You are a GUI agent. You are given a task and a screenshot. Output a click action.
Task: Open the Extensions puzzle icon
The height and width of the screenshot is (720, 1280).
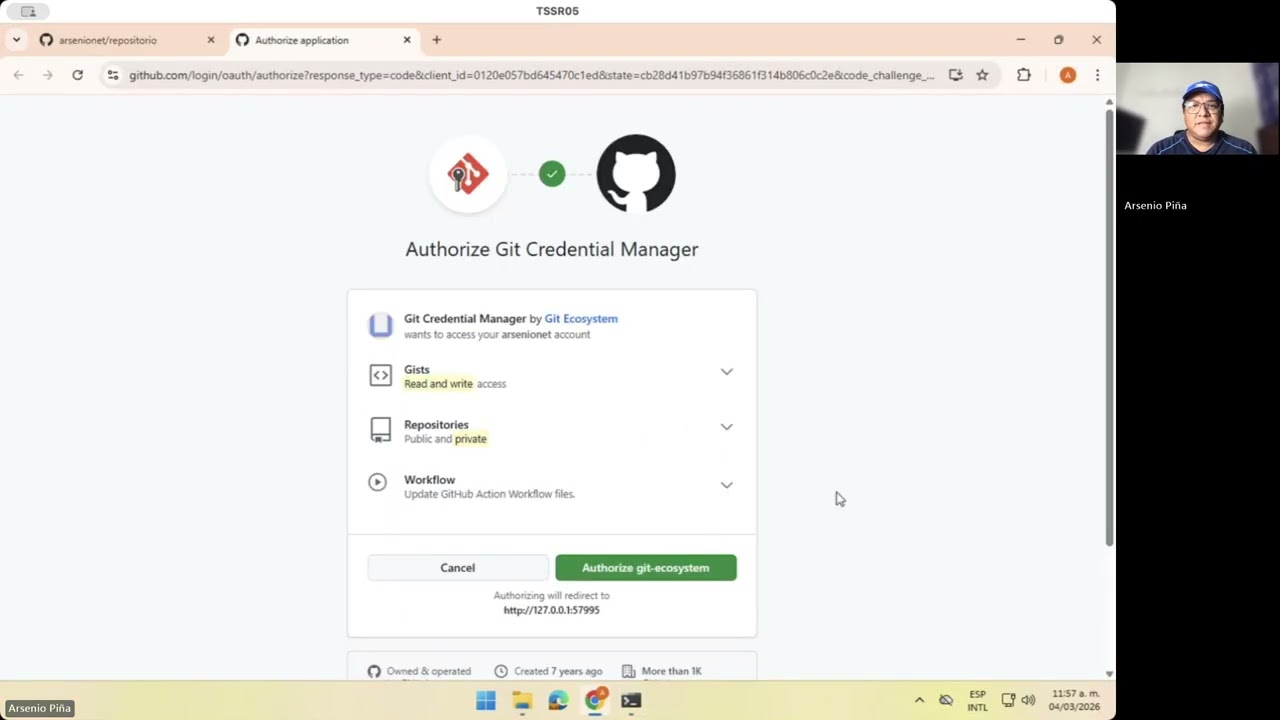pos(1023,75)
